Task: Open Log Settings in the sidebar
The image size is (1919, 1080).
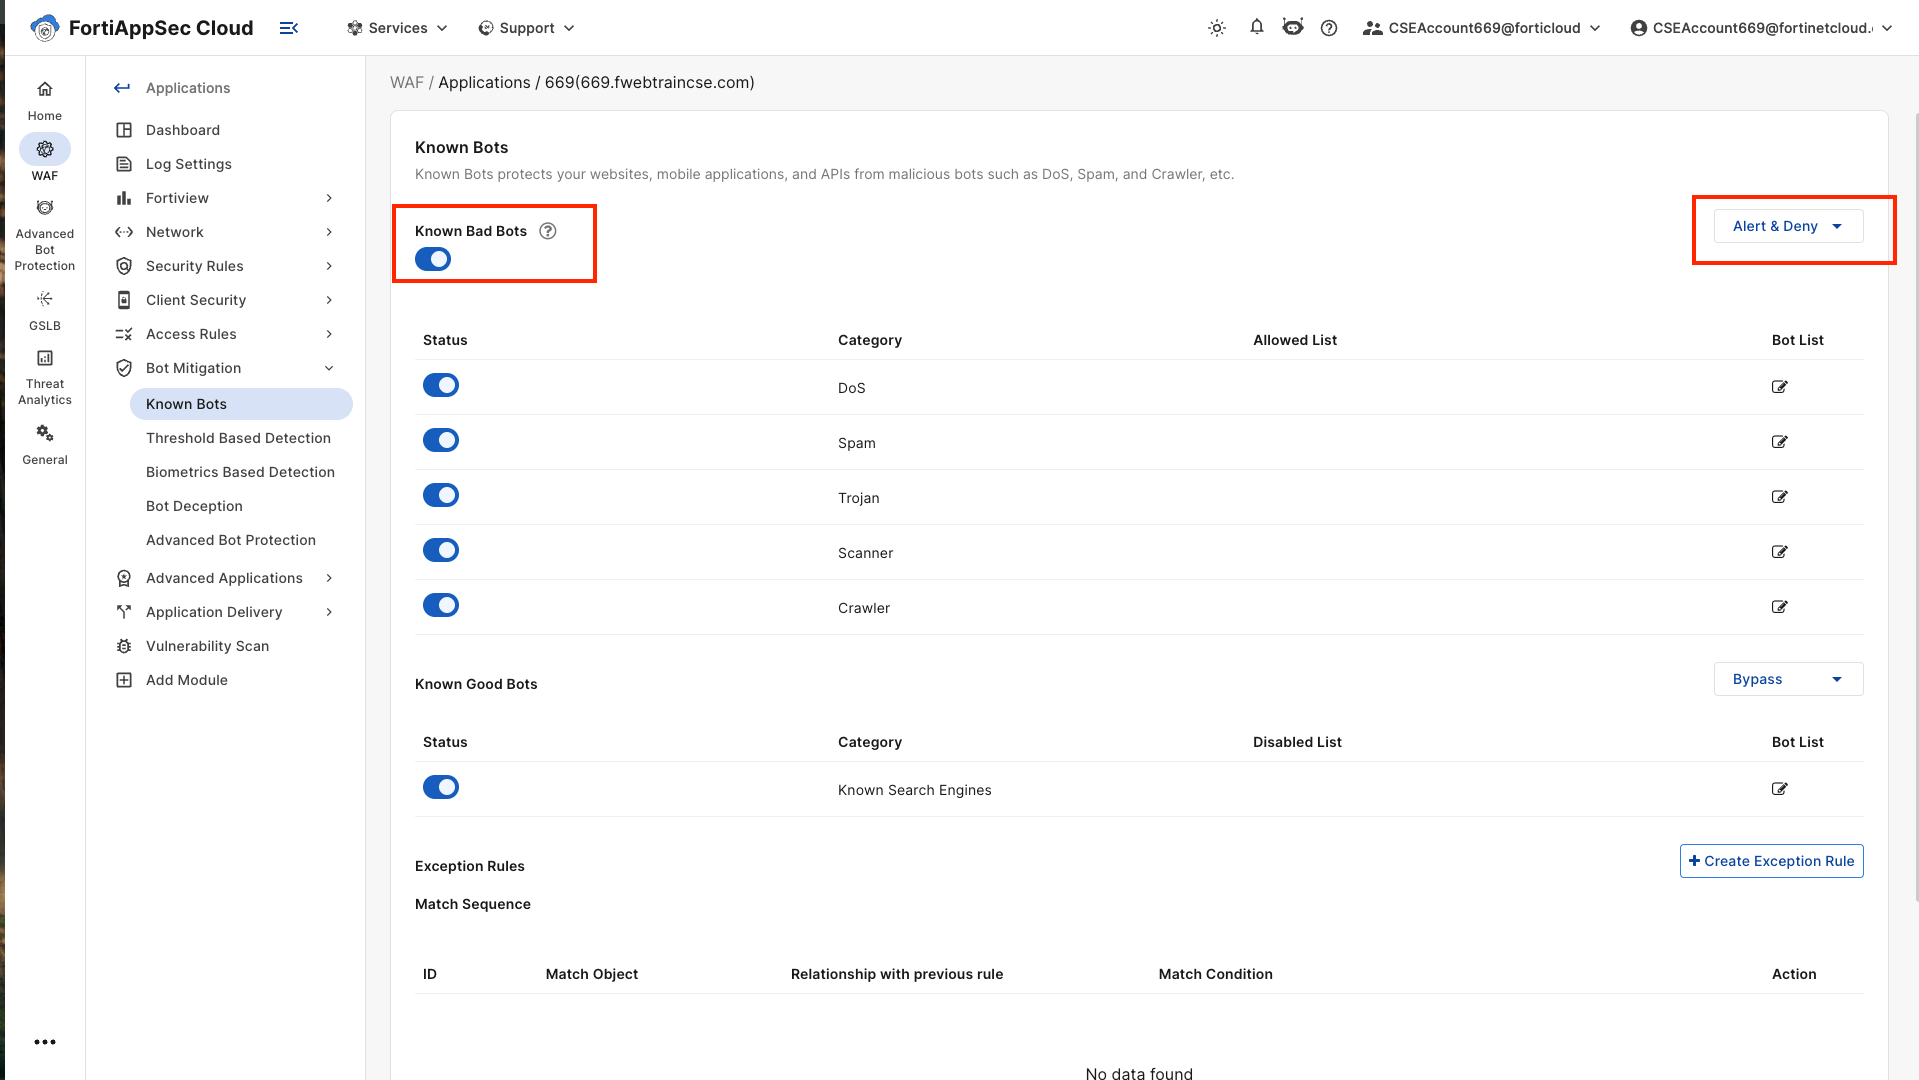Action: 188,164
